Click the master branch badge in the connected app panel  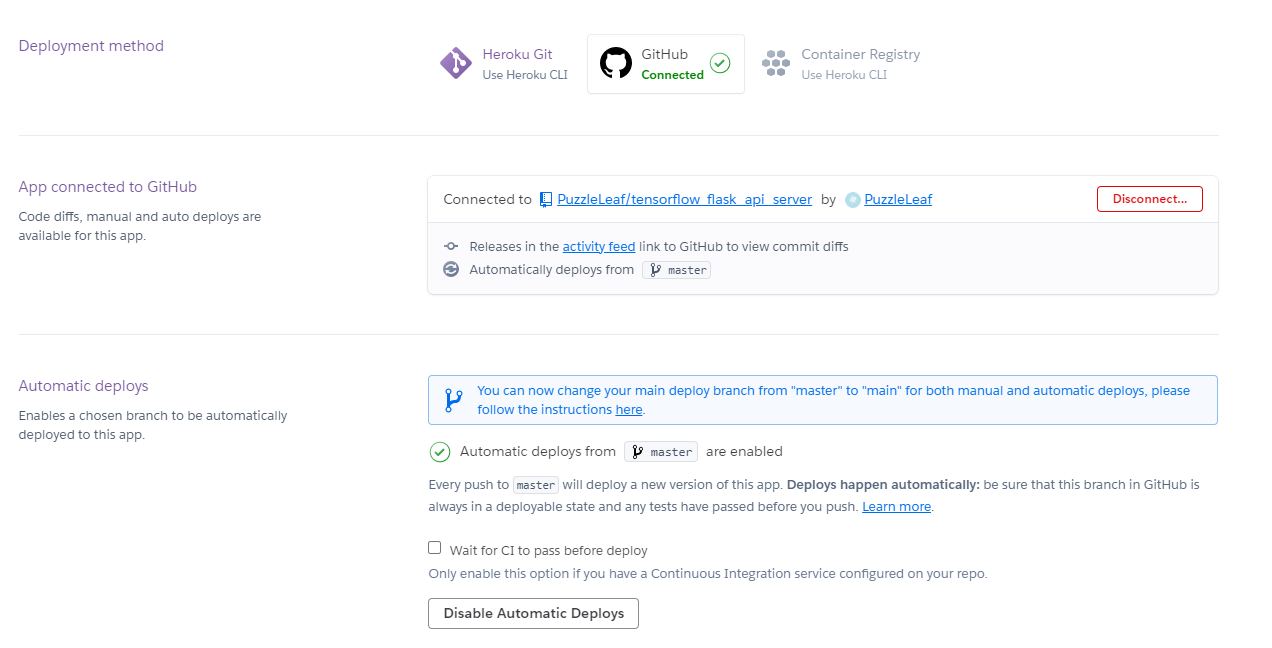pos(677,270)
